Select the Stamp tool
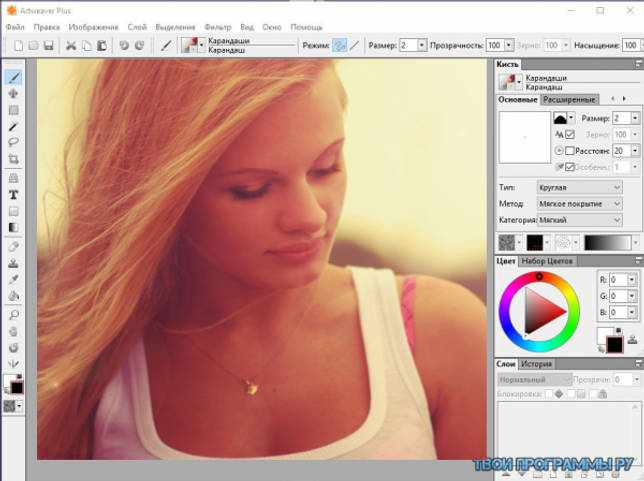Screen dimensions: 644x481 (x=14, y=263)
